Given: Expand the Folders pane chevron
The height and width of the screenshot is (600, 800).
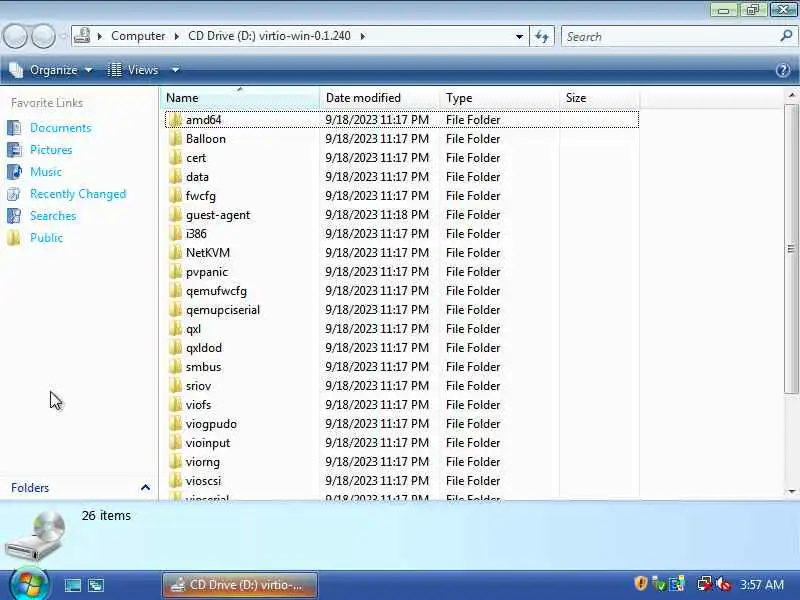Looking at the screenshot, I should click(145, 488).
